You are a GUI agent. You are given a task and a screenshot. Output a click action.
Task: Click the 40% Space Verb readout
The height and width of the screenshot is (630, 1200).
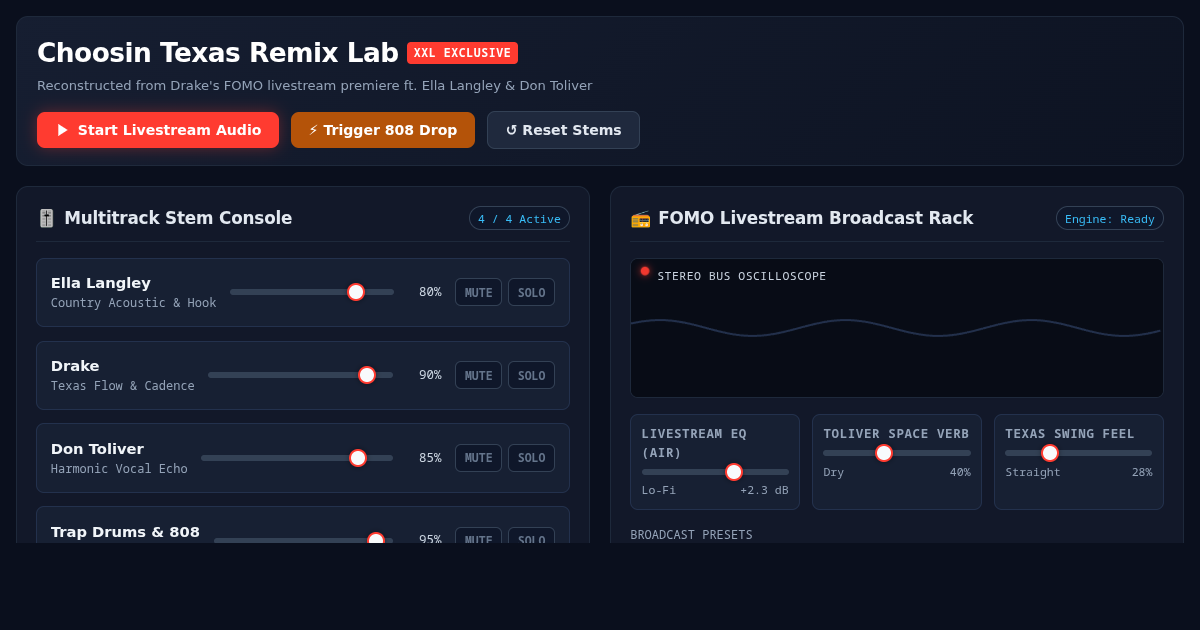click(x=960, y=472)
